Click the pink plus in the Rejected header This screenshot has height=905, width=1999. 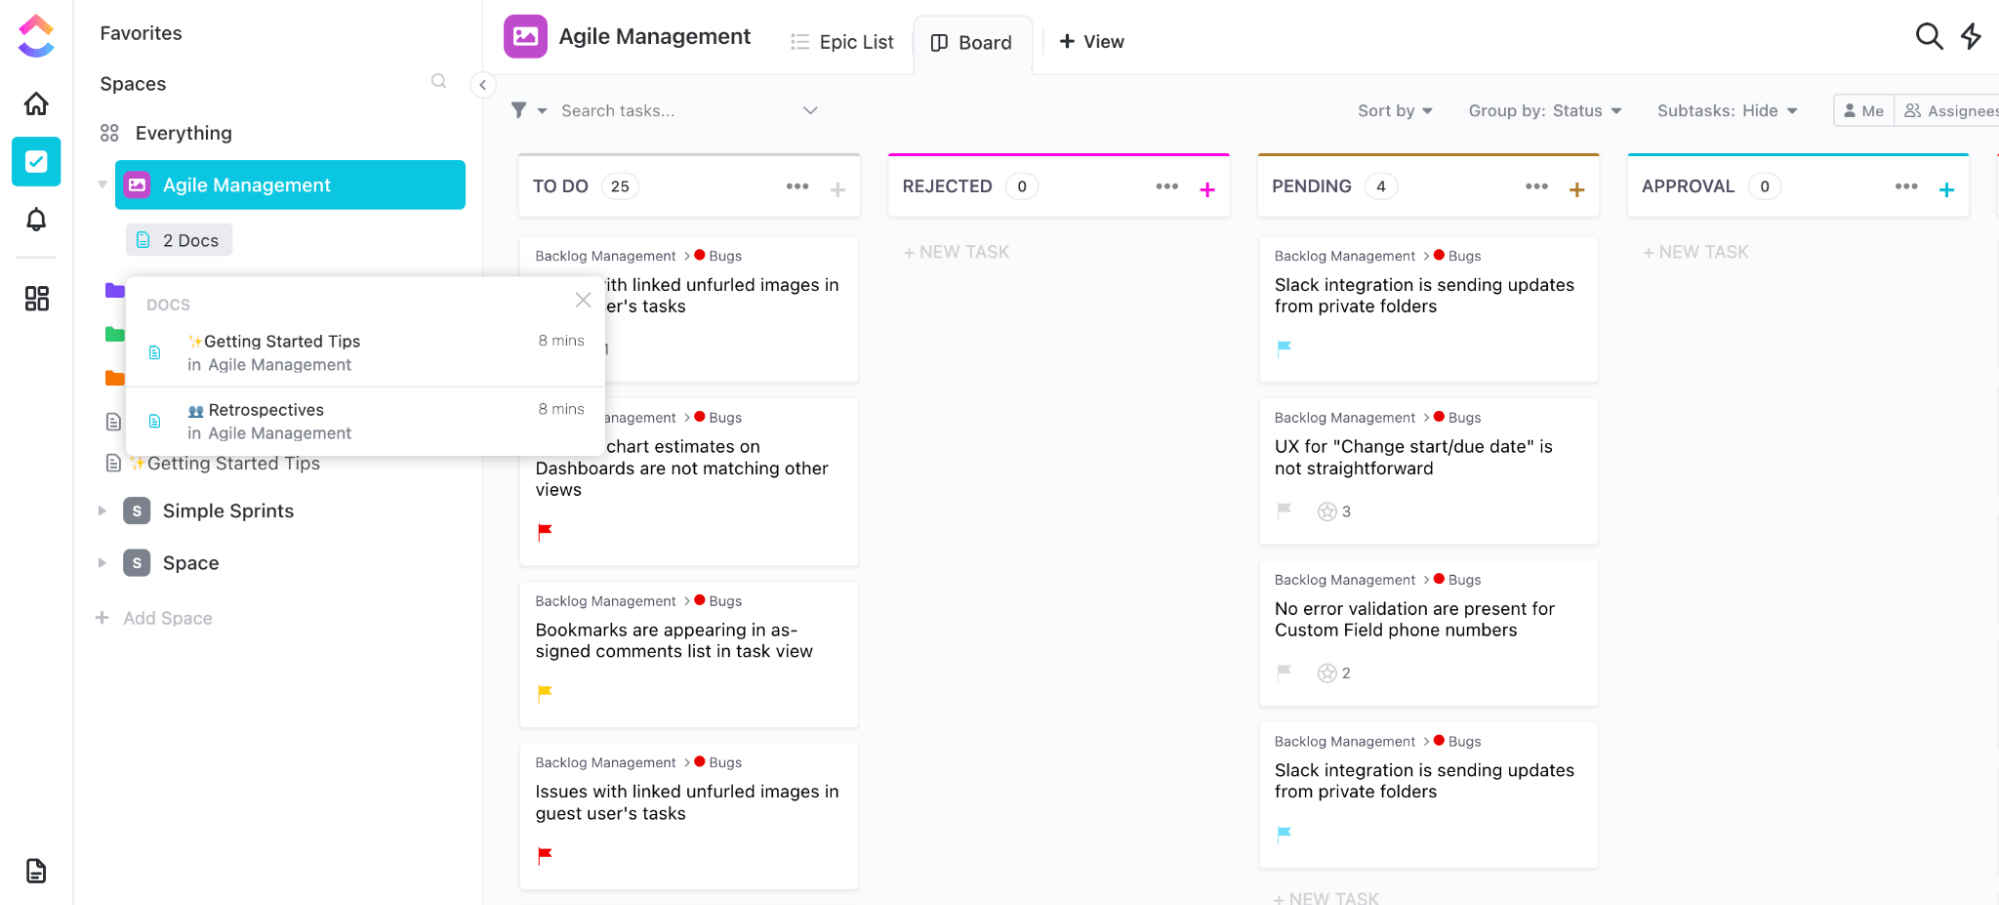[x=1207, y=189]
